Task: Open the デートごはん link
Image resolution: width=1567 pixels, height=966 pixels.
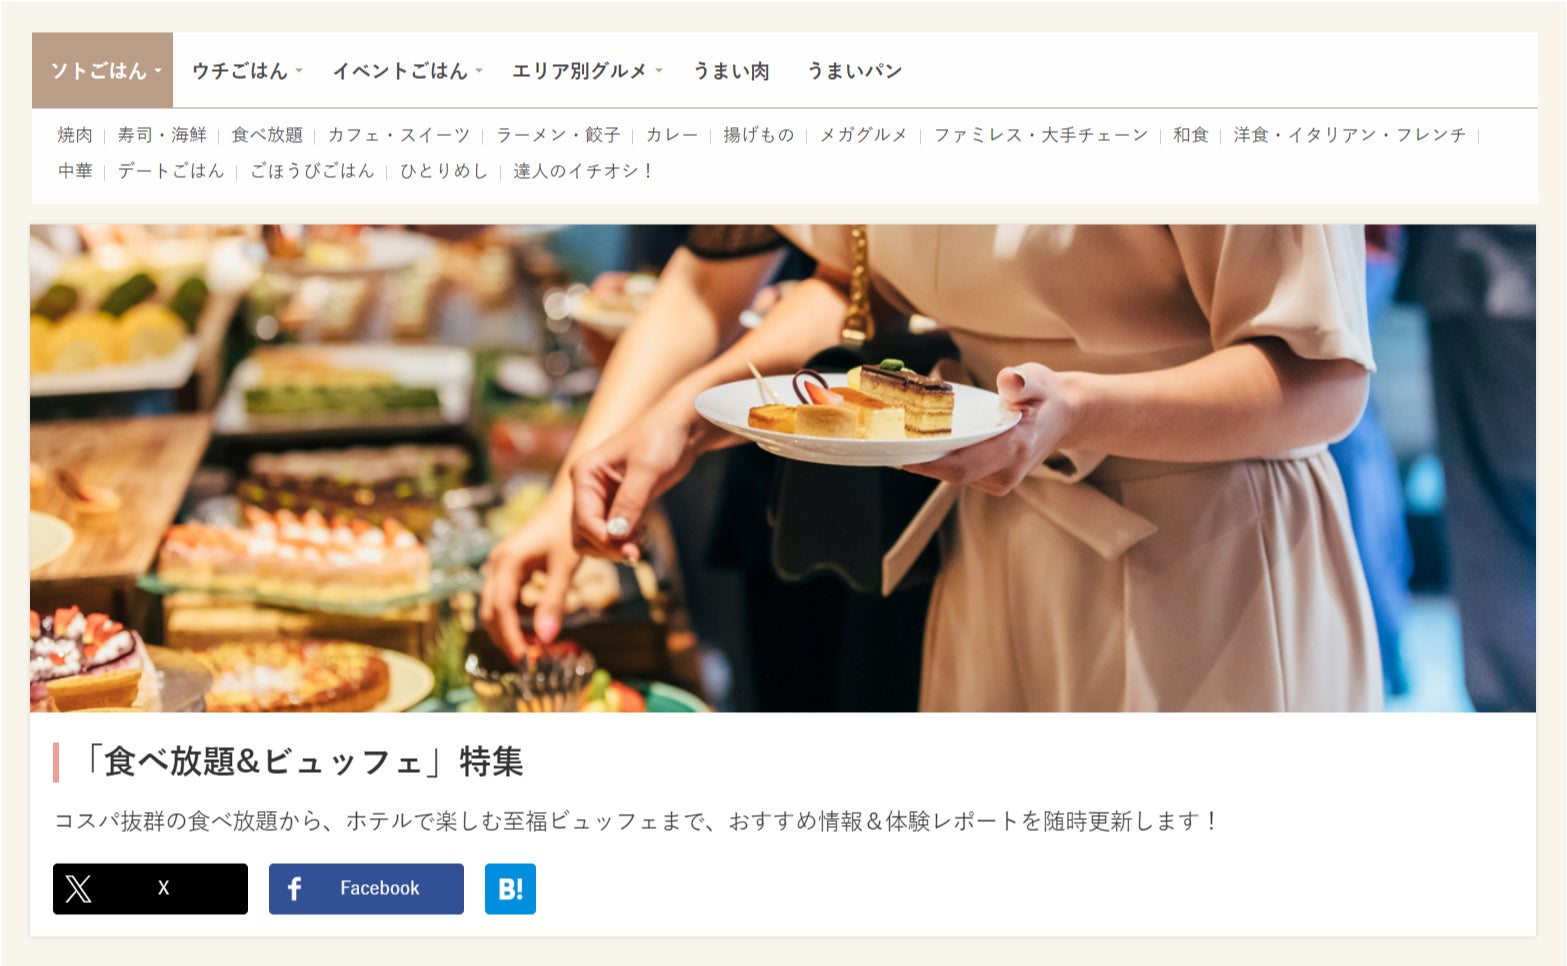Action: coord(171,171)
